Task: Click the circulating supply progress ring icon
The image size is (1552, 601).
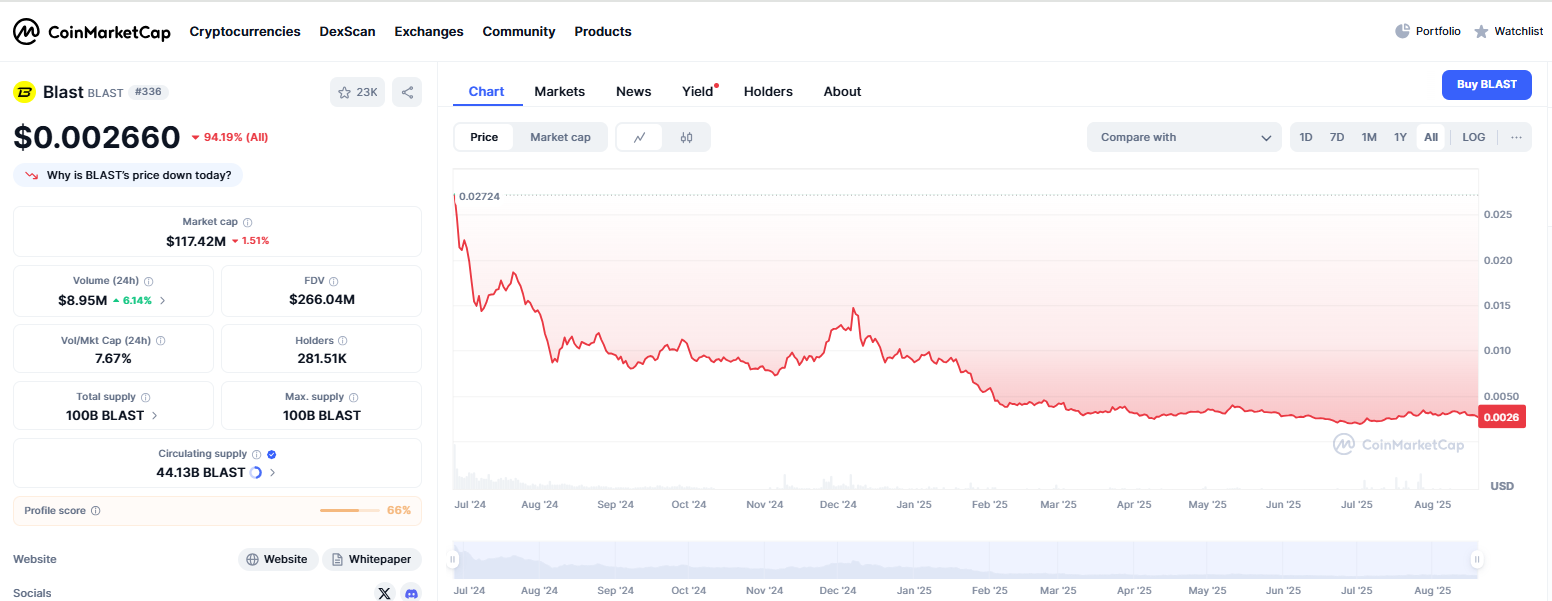Action: click(x=255, y=472)
